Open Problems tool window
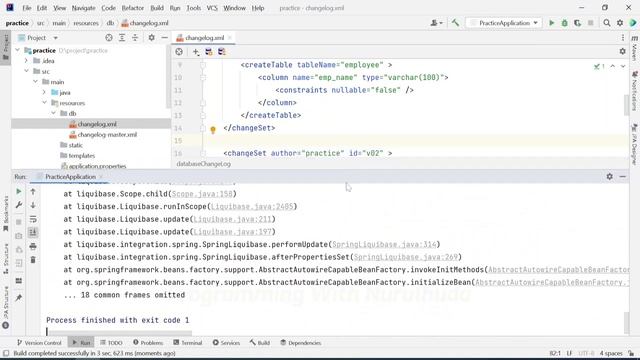The image size is (640, 360). [x=148, y=343]
